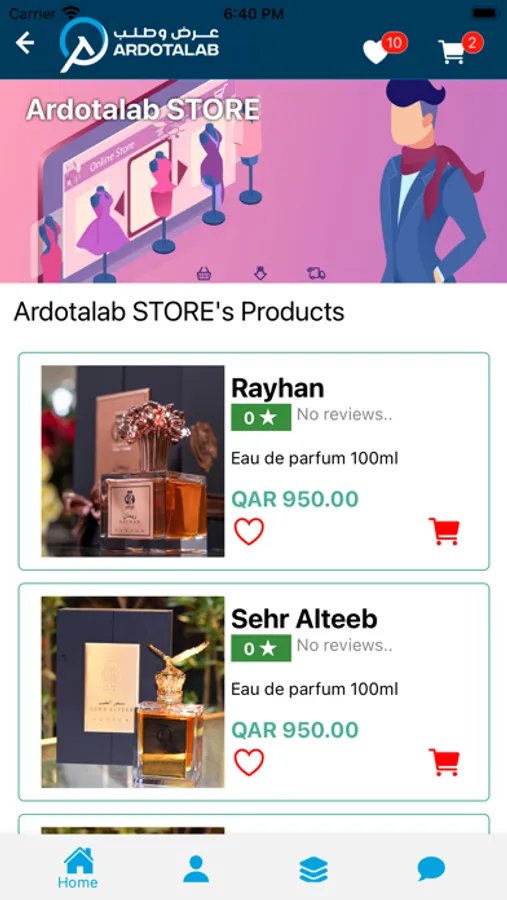
Task: Tap the back arrow in header
Action: [x=25, y=42]
